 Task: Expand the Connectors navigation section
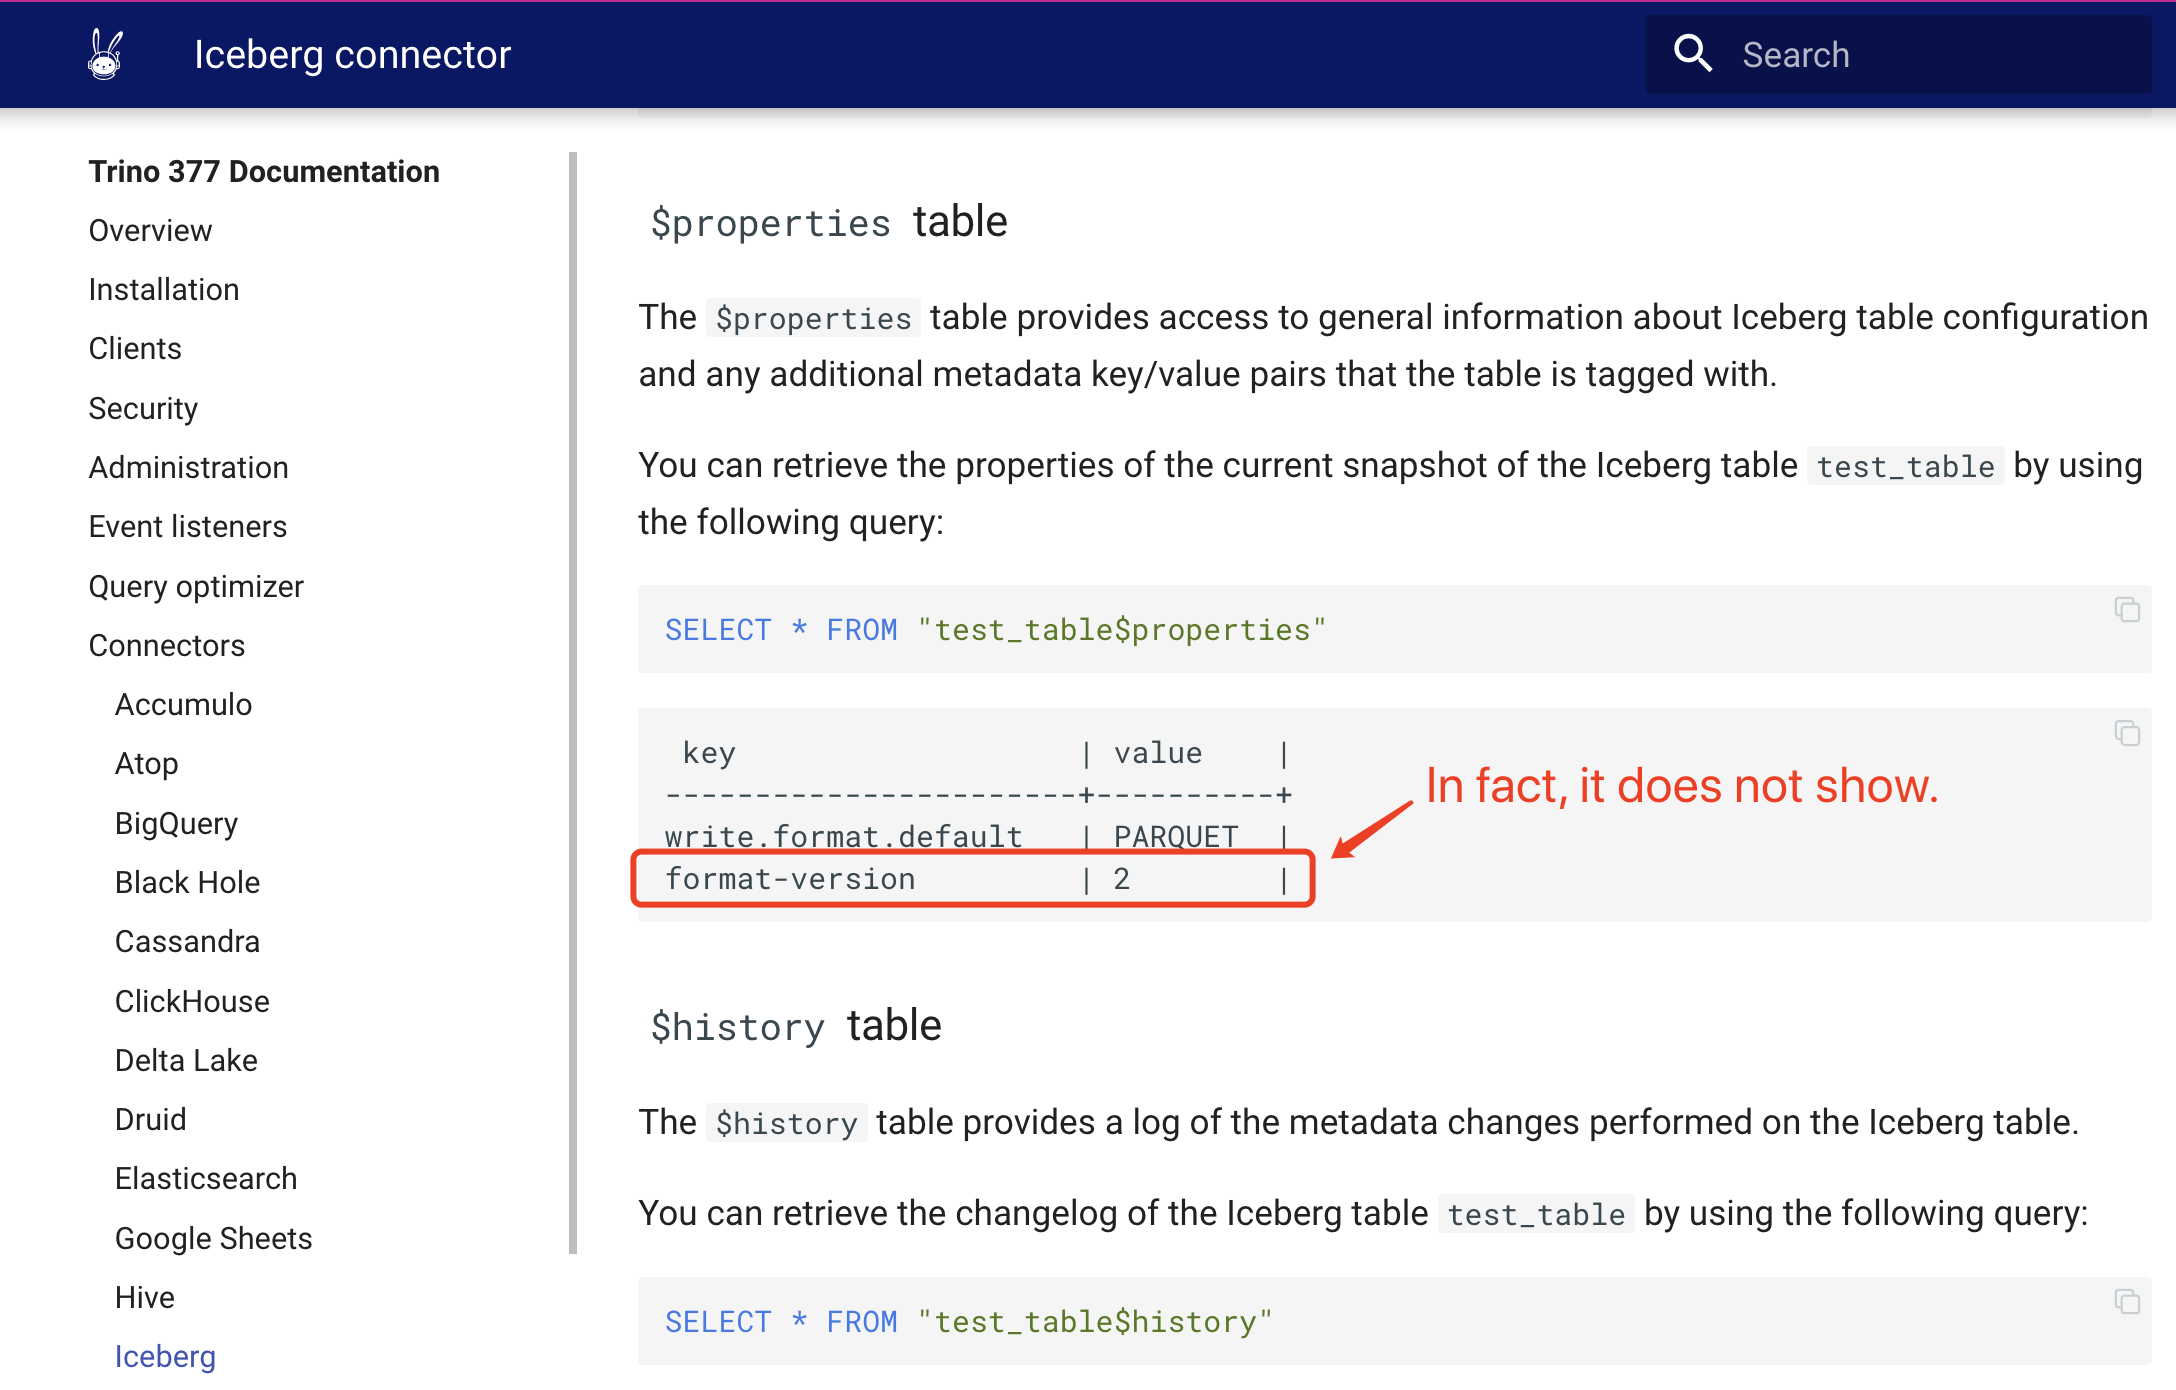coord(166,645)
